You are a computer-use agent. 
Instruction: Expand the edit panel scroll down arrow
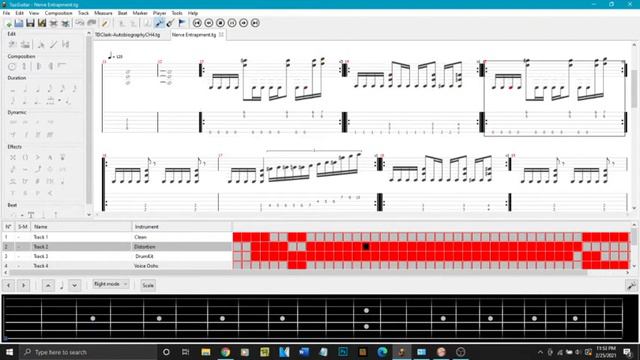(89, 215)
